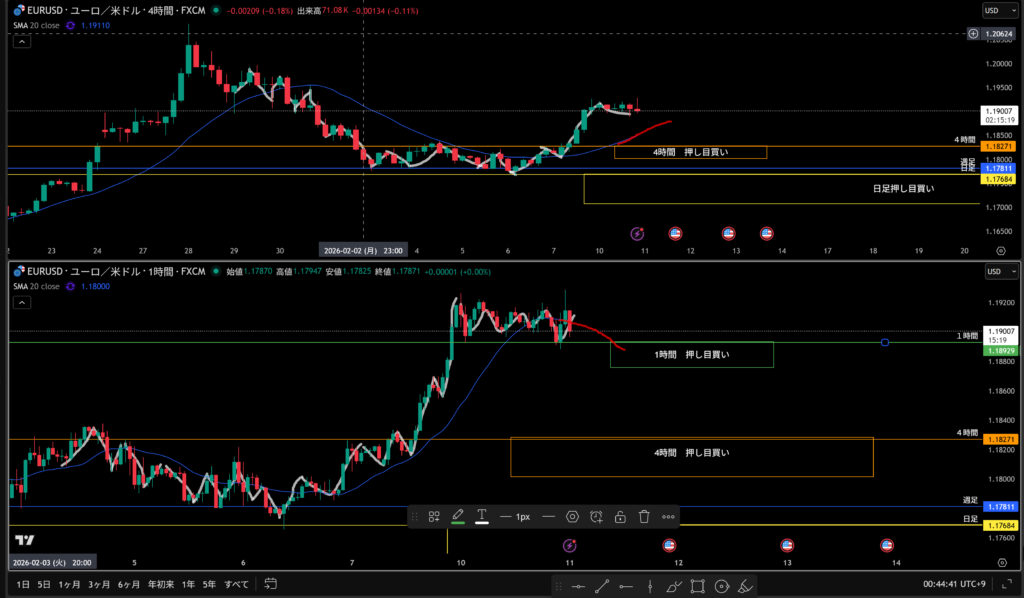
Task: Open drawing settings via the hexagon icon
Action: click(572, 517)
